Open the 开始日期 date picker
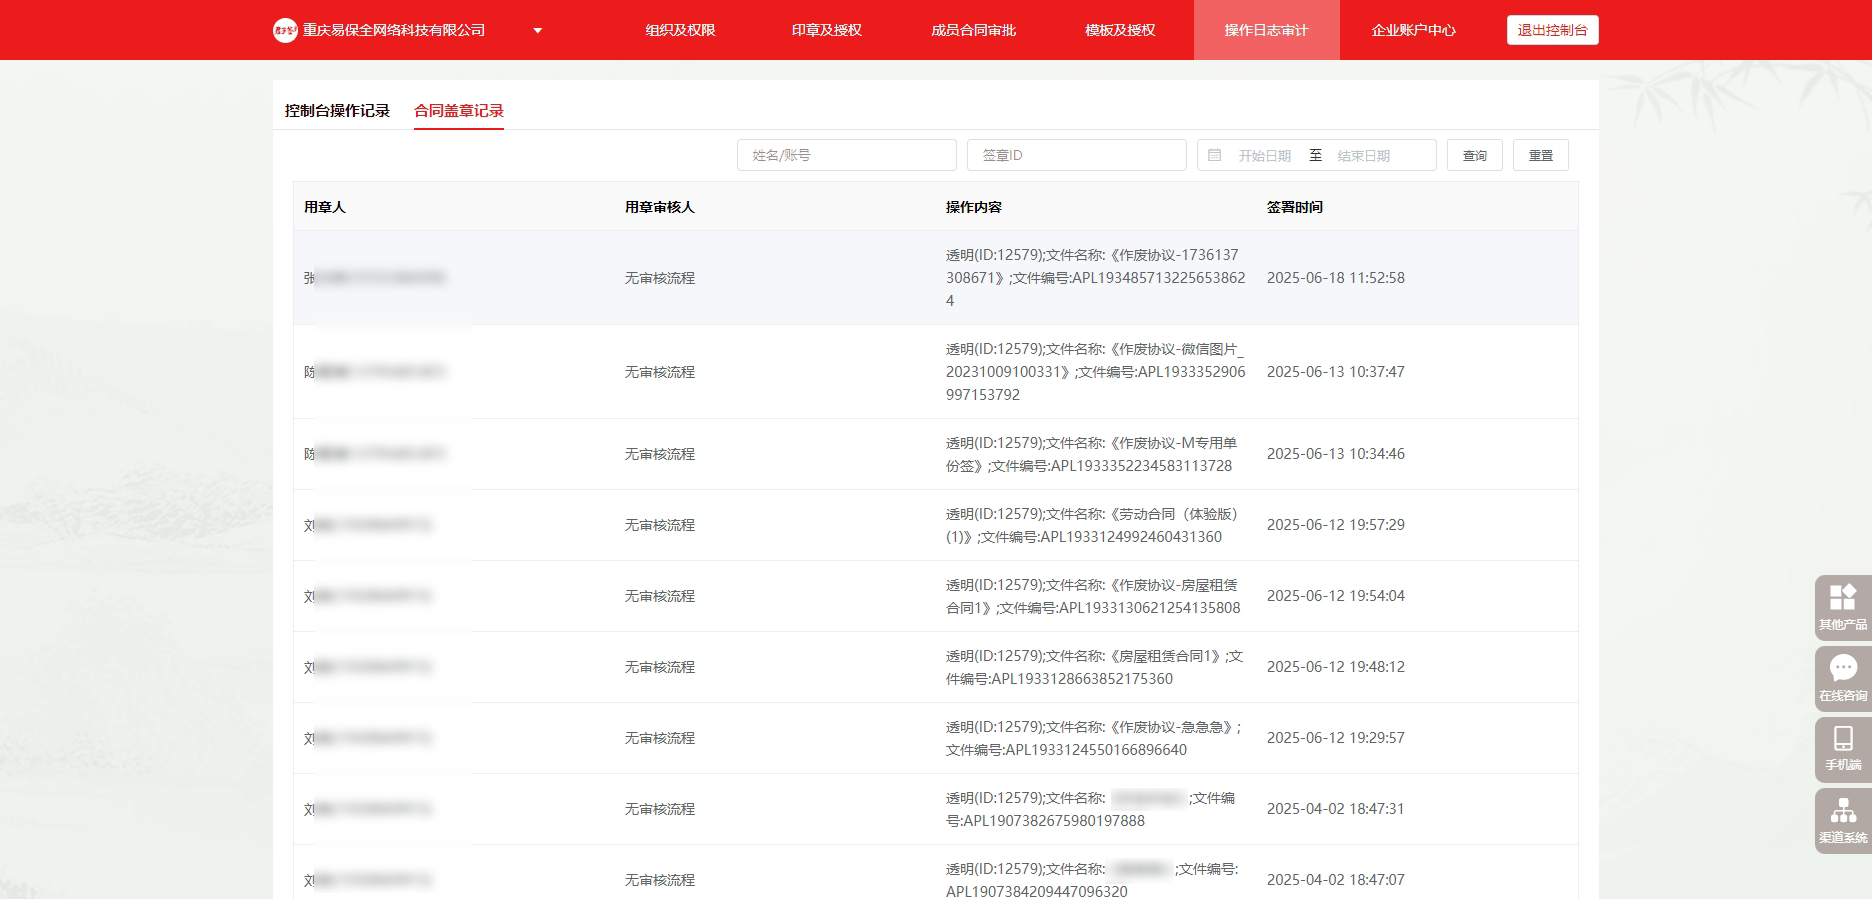 point(1264,156)
